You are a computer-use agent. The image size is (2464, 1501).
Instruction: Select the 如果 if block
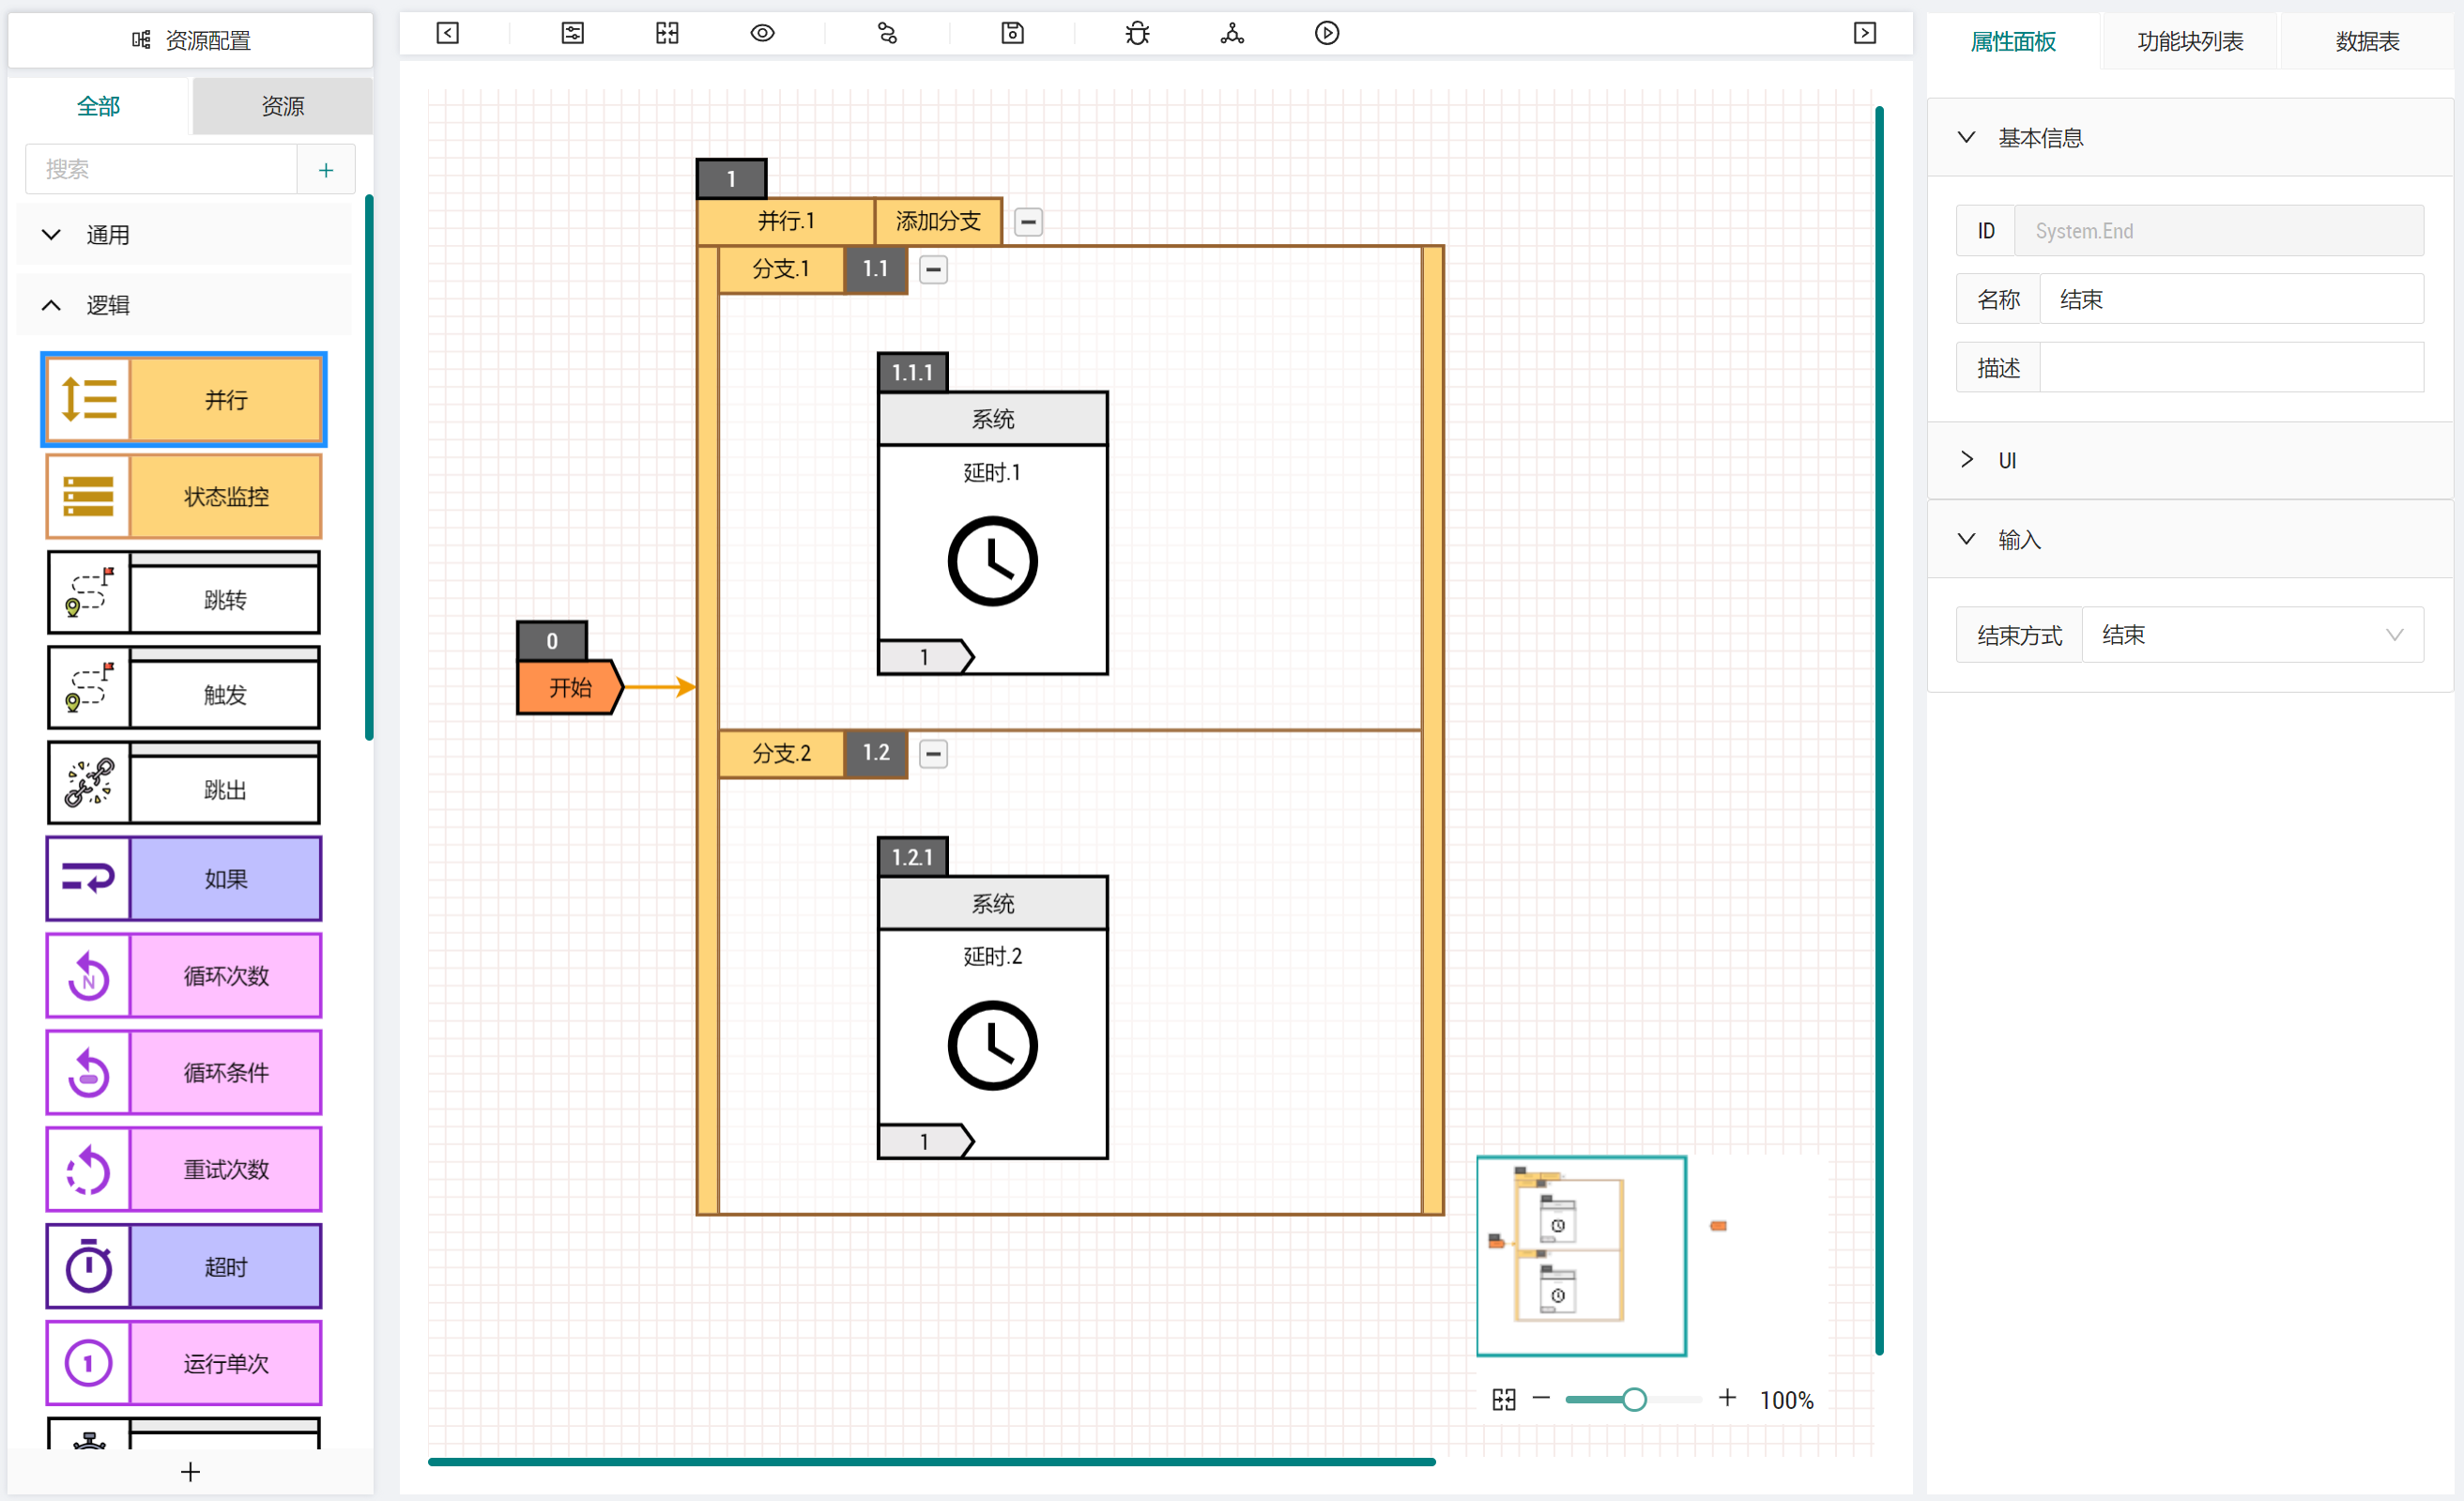tap(184, 879)
